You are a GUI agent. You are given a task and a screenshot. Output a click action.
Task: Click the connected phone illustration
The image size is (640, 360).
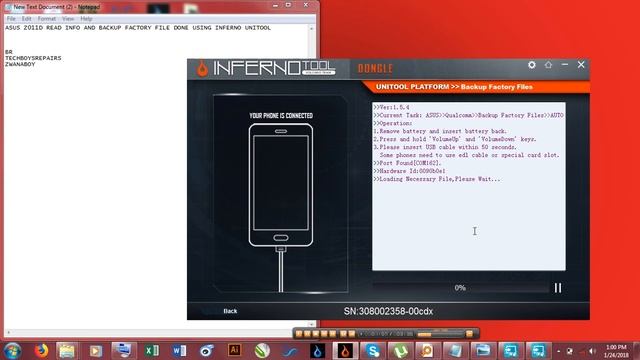(281, 186)
